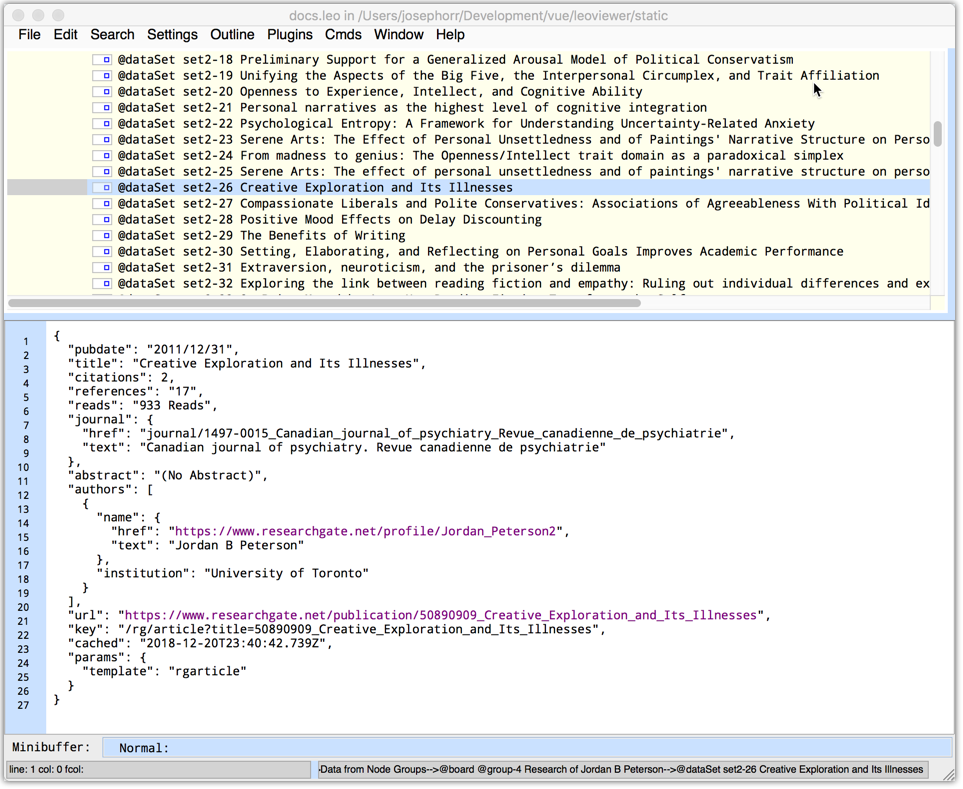This screenshot has height=789, width=963.
Task: Click the node icon for set2-24 row
Action: (102, 155)
